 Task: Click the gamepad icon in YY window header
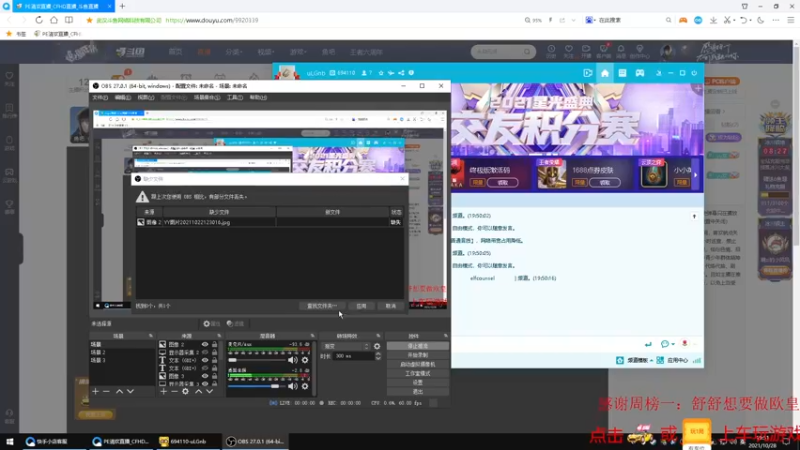click(x=640, y=73)
